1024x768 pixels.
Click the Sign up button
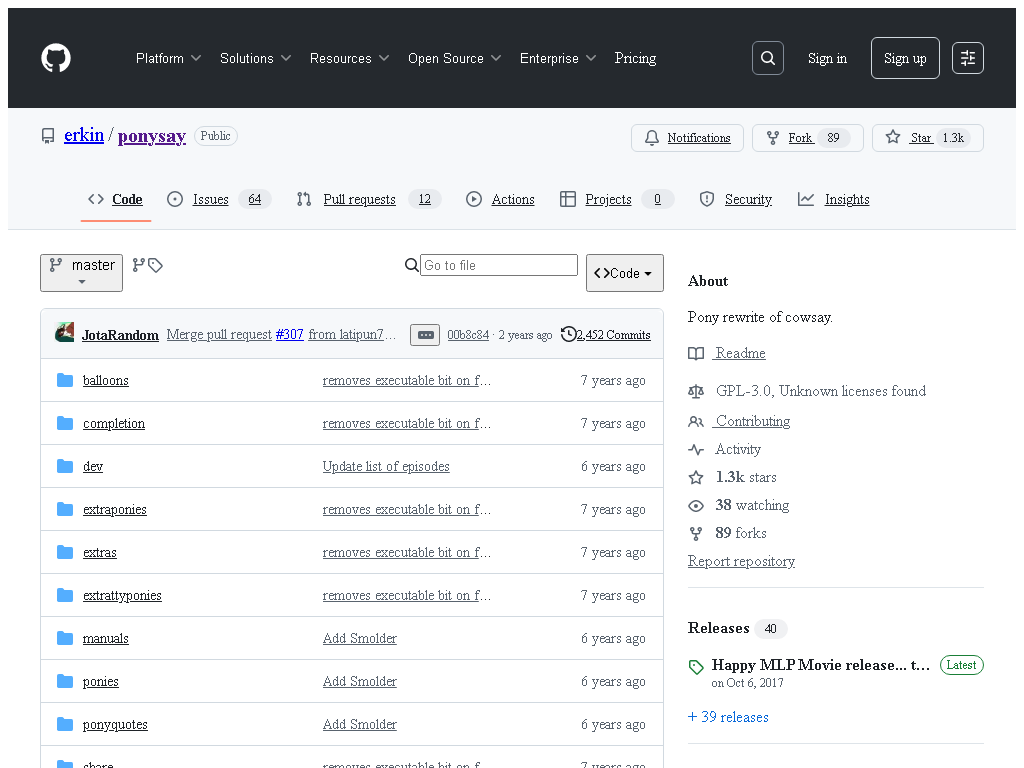click(904, 58)
